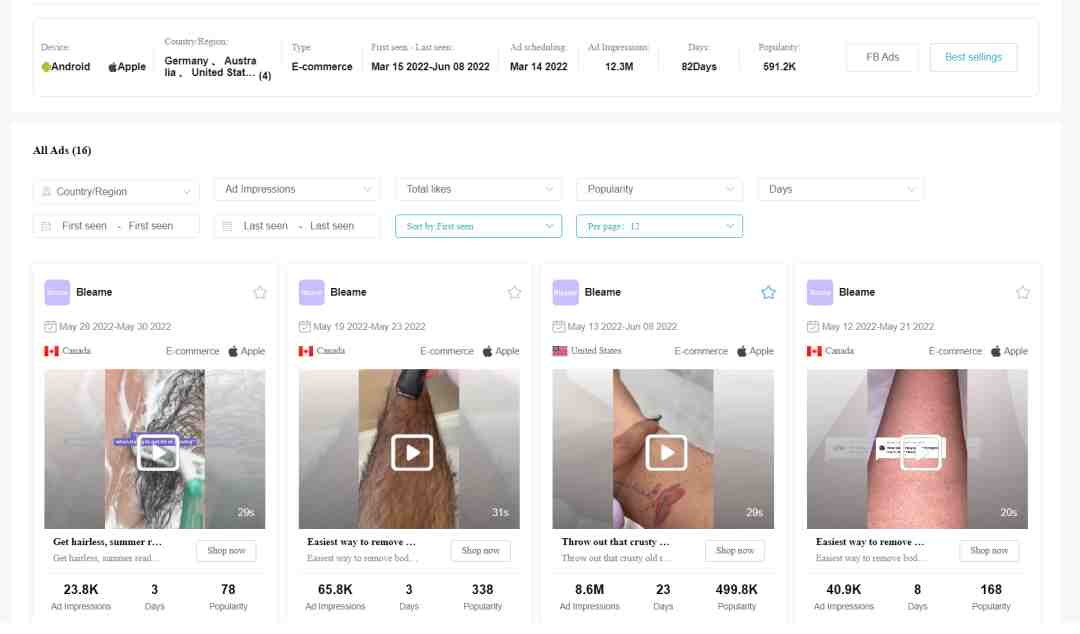Click the 65.8K Ad Impressions value
This screenshot has width=1080, height=634.
click(x=335, y=590)
